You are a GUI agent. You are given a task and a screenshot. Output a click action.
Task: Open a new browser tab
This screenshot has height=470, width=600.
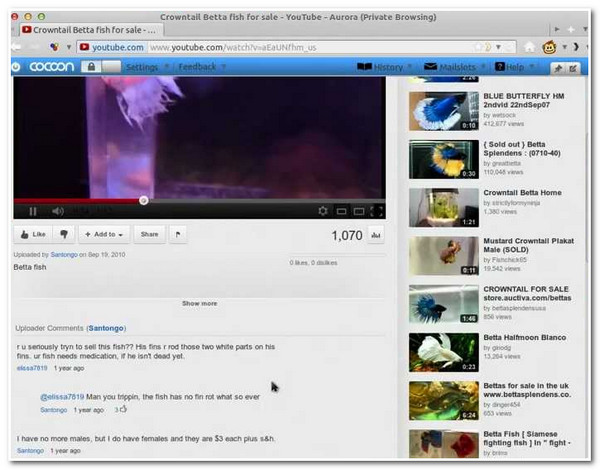pos(571,29)
